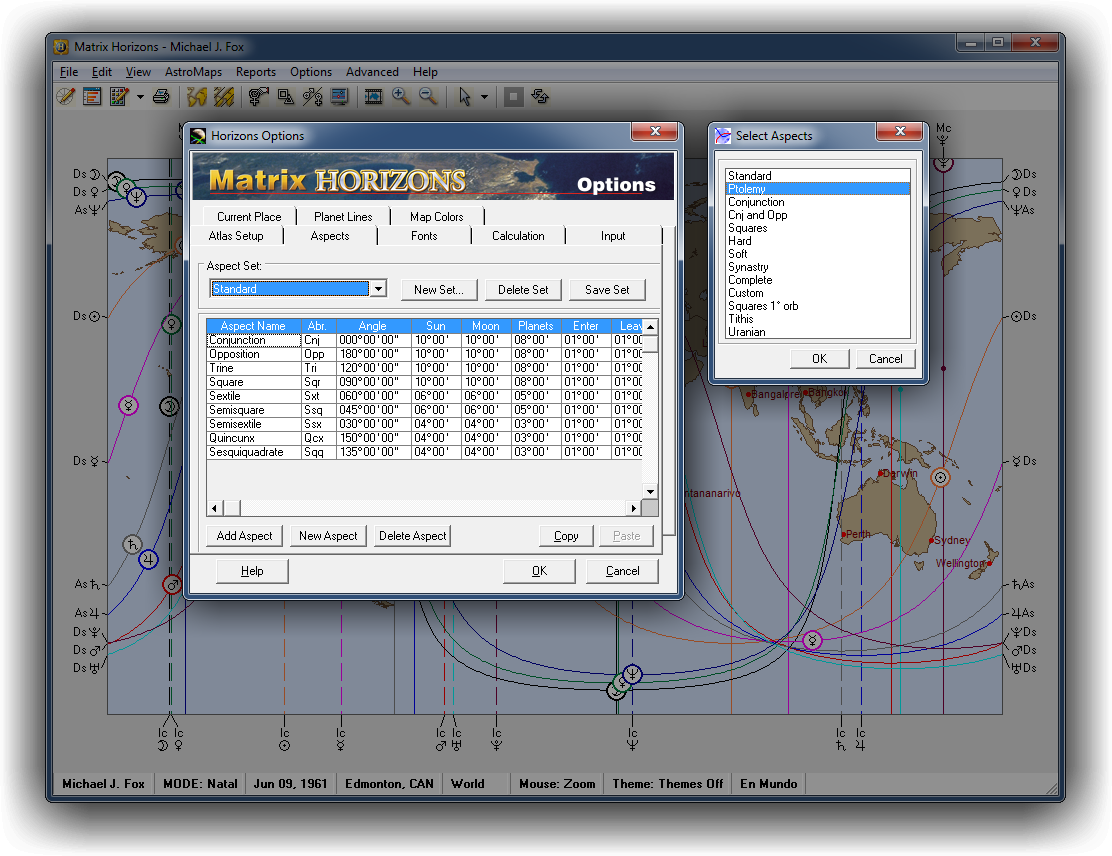Click Cancel in Horizons Options dialog
1112x856 pixels.
tap(623, 571)
